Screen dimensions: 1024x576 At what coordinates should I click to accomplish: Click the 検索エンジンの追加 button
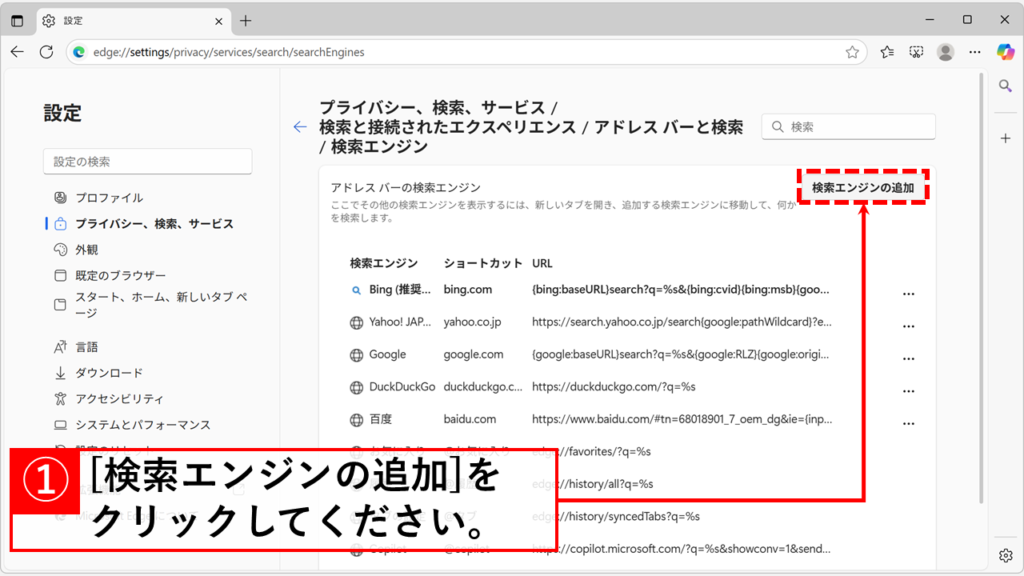pyautogui.click(x=863, y=187)
